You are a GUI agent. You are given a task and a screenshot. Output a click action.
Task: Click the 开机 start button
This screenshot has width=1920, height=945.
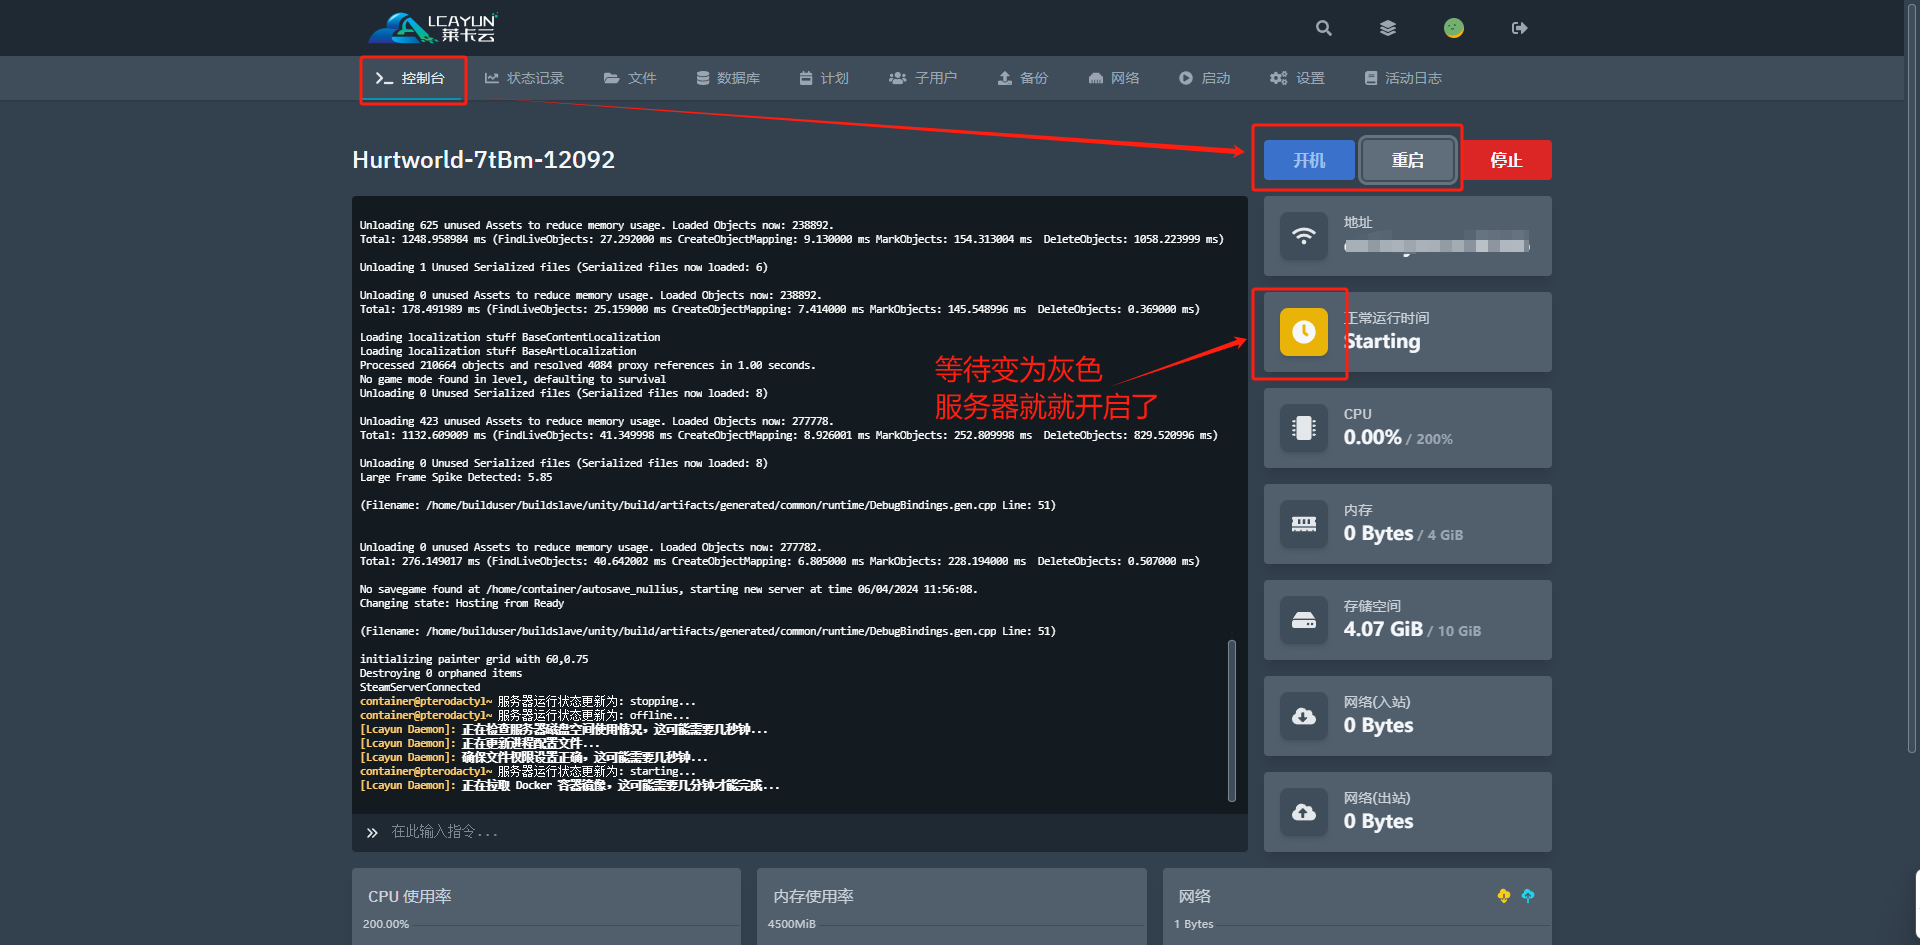click(x=1309, y=160)
